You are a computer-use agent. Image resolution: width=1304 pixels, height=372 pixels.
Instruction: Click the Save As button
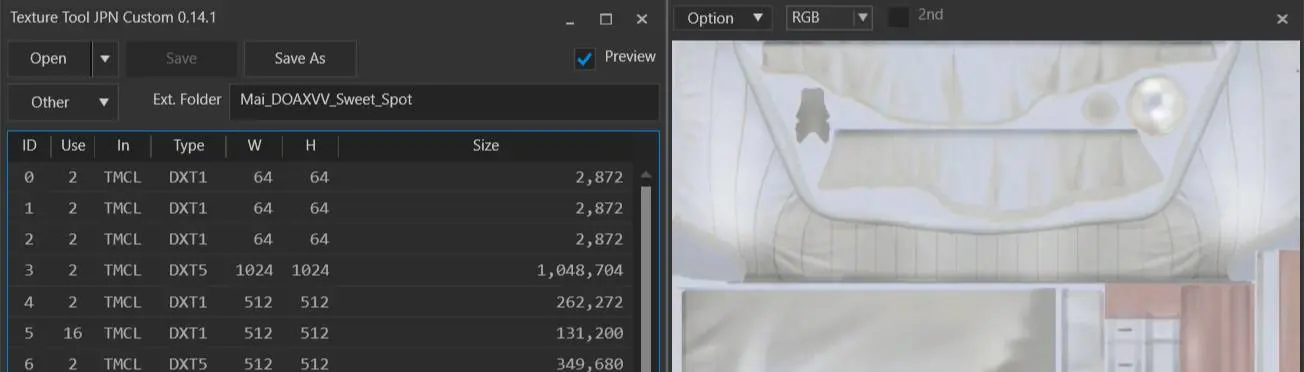(x=300, y=59)
